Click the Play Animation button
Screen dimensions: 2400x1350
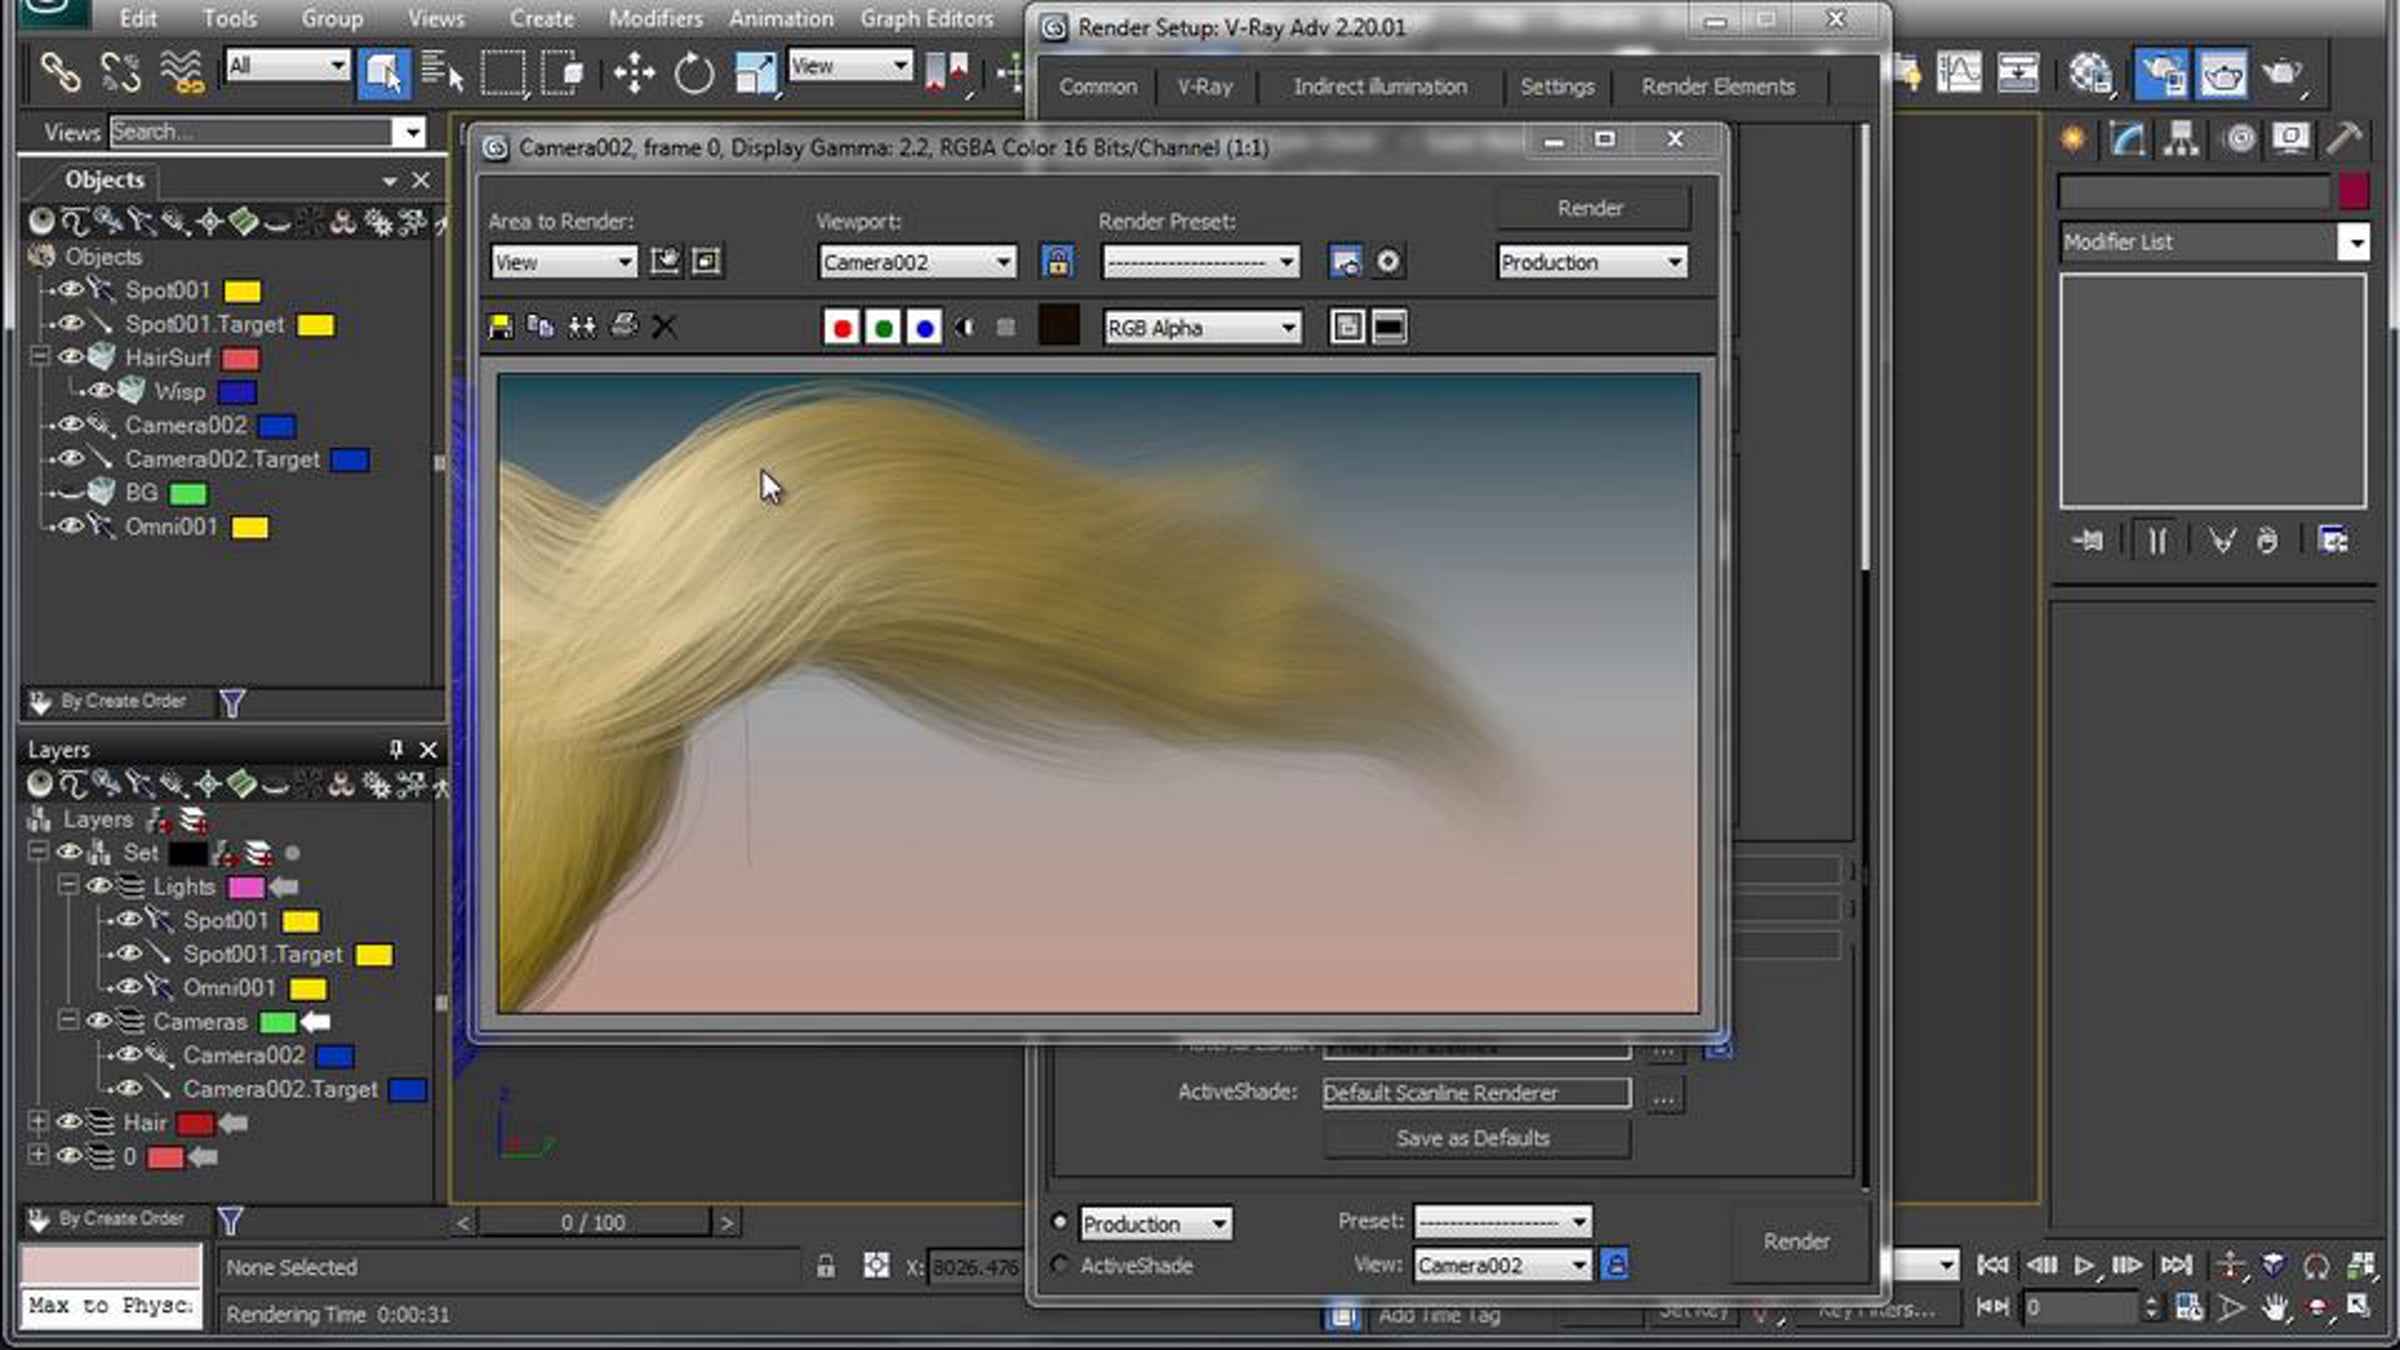2083,1266
